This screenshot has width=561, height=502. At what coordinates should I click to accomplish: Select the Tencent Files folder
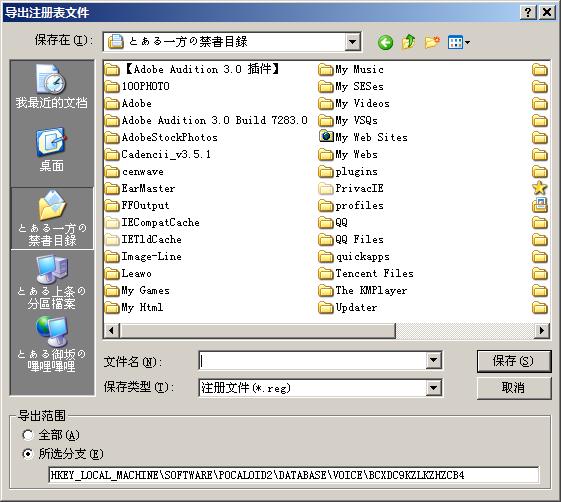click(x=366, y=273)
